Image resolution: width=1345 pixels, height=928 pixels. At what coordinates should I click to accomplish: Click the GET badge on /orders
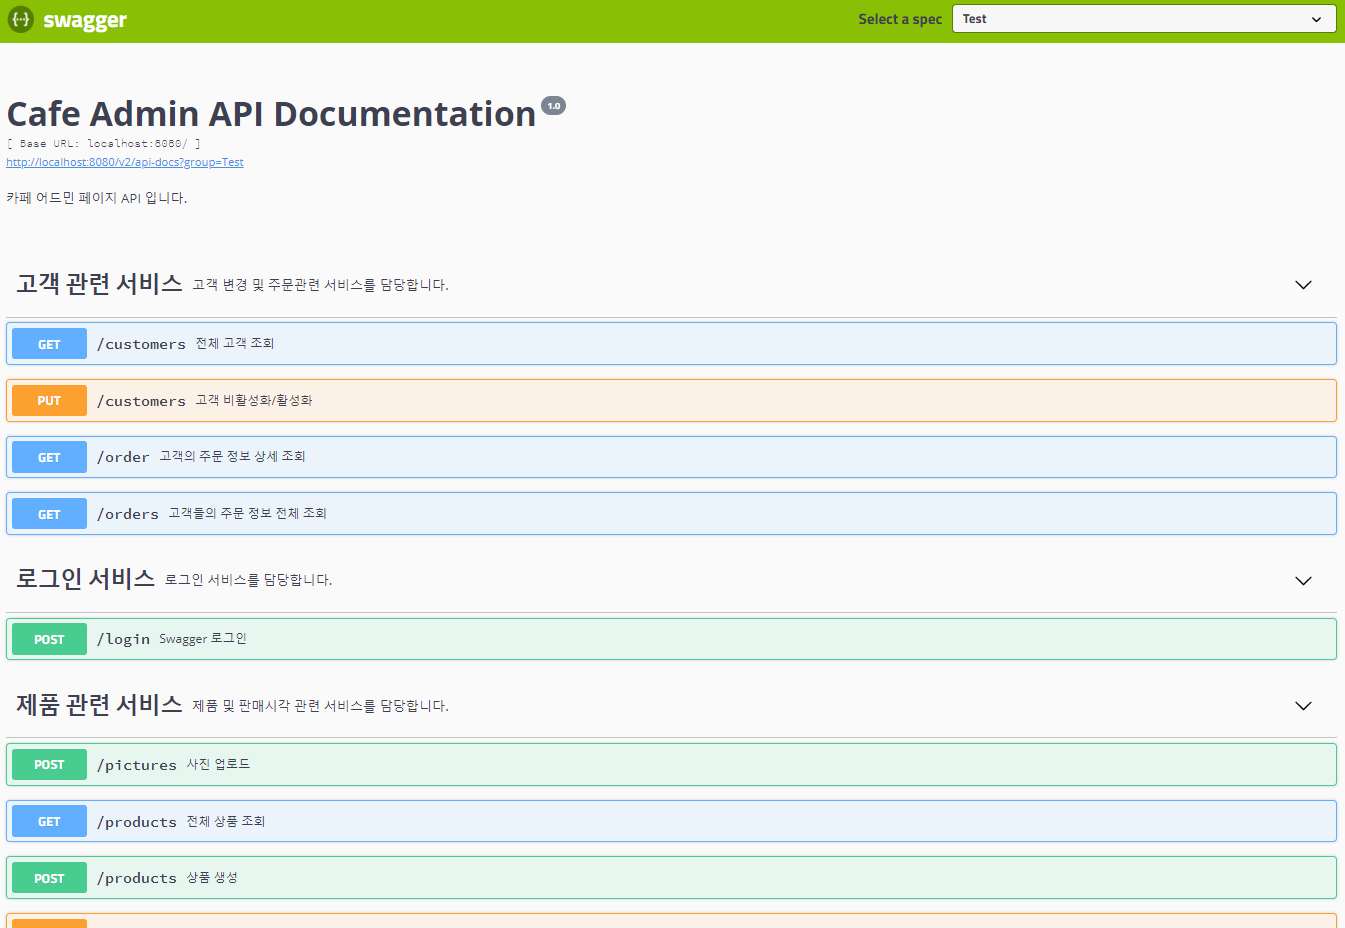coord(48,513)
